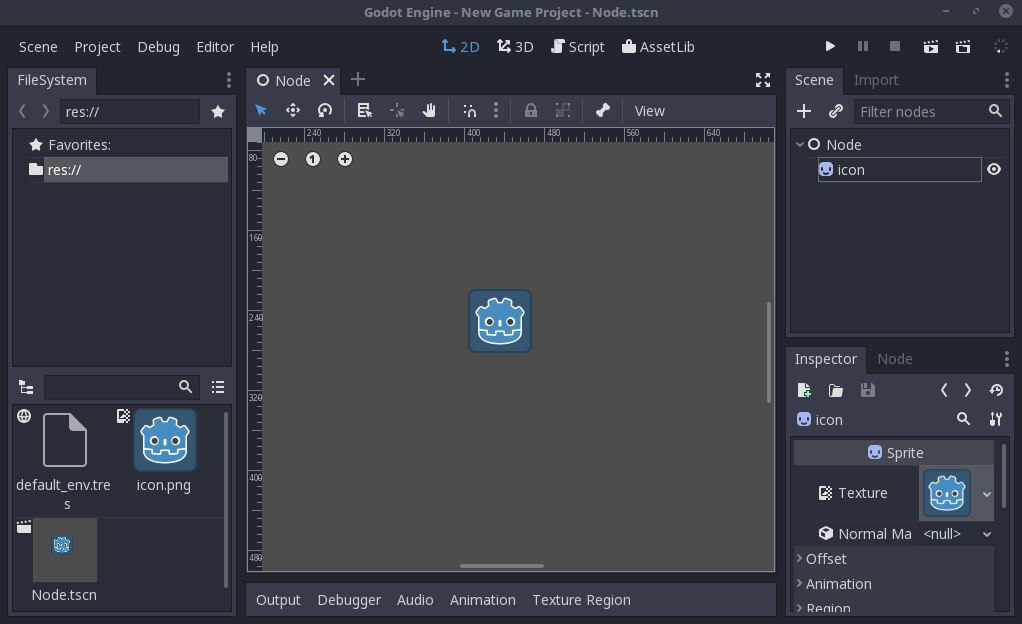Select the Move mode tool

(292, 110)
